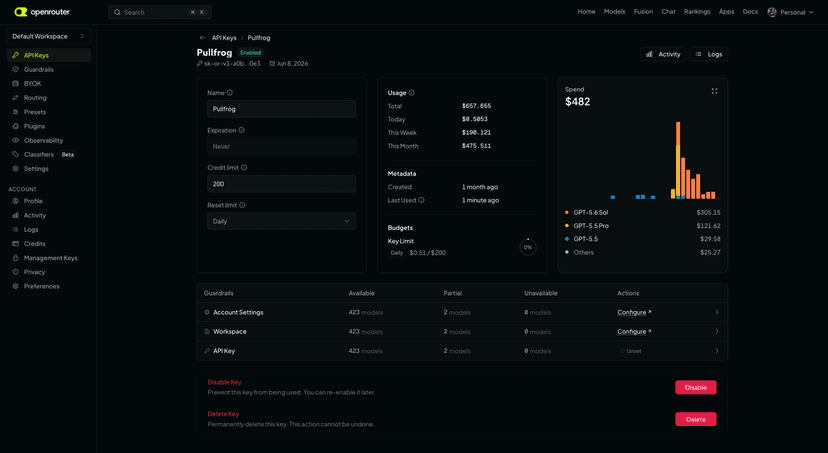Click the red Disable button
This screenshot has height=453, width=828.
pyautogui.click(x=695, y=387)
